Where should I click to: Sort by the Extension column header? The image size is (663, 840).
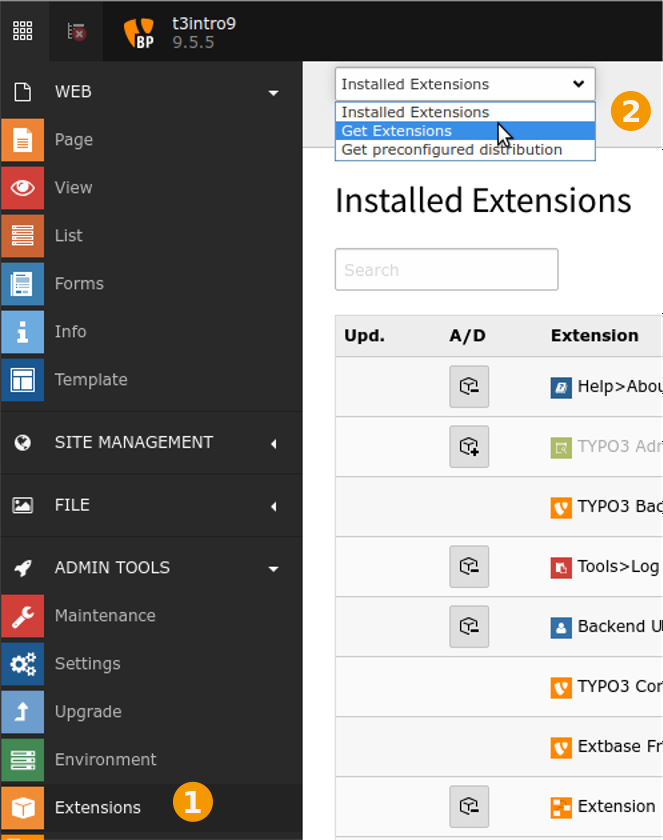(594, 335)
